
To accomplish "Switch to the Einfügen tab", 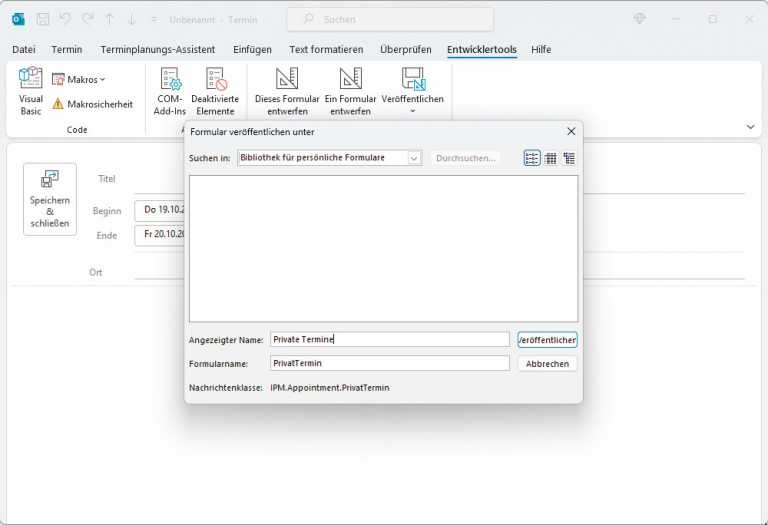I will [x=252, y=49].
